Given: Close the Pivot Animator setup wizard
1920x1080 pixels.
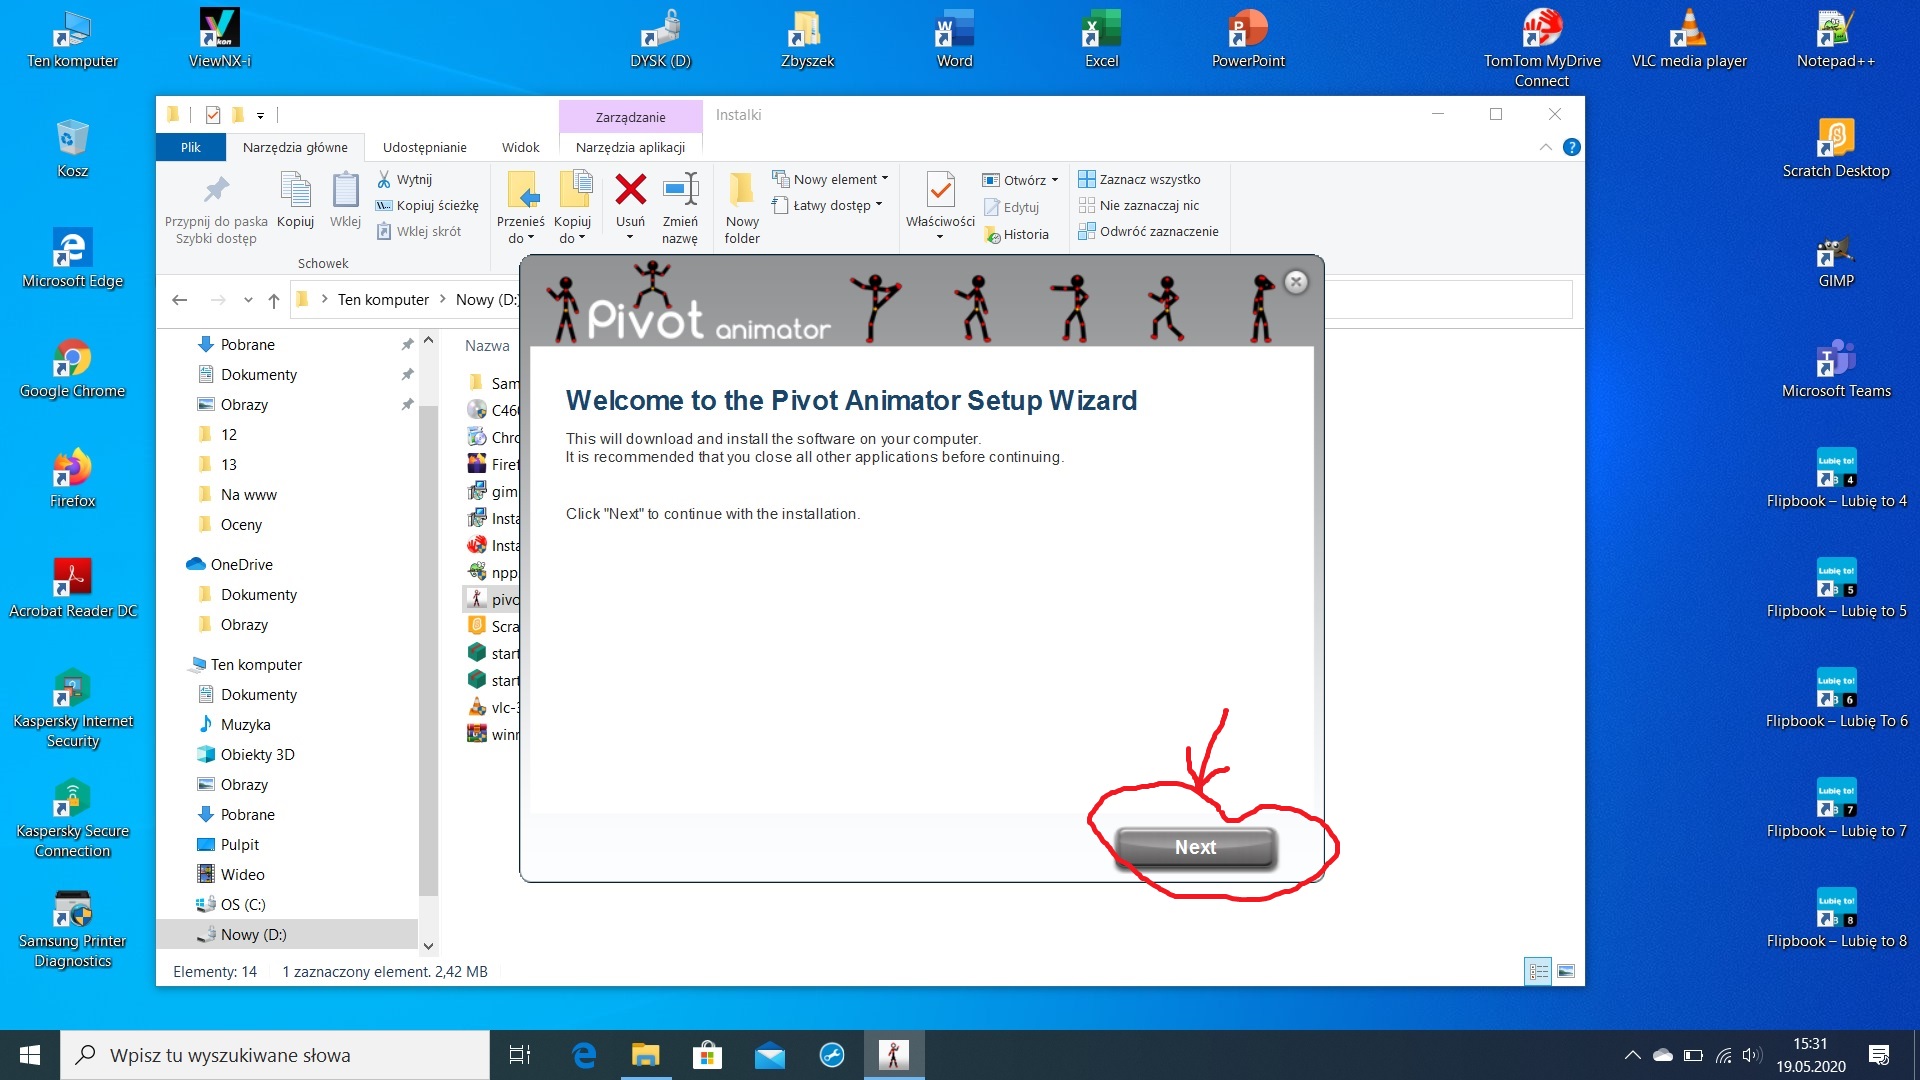Looking at the screenshot, I should (1296, 282).
